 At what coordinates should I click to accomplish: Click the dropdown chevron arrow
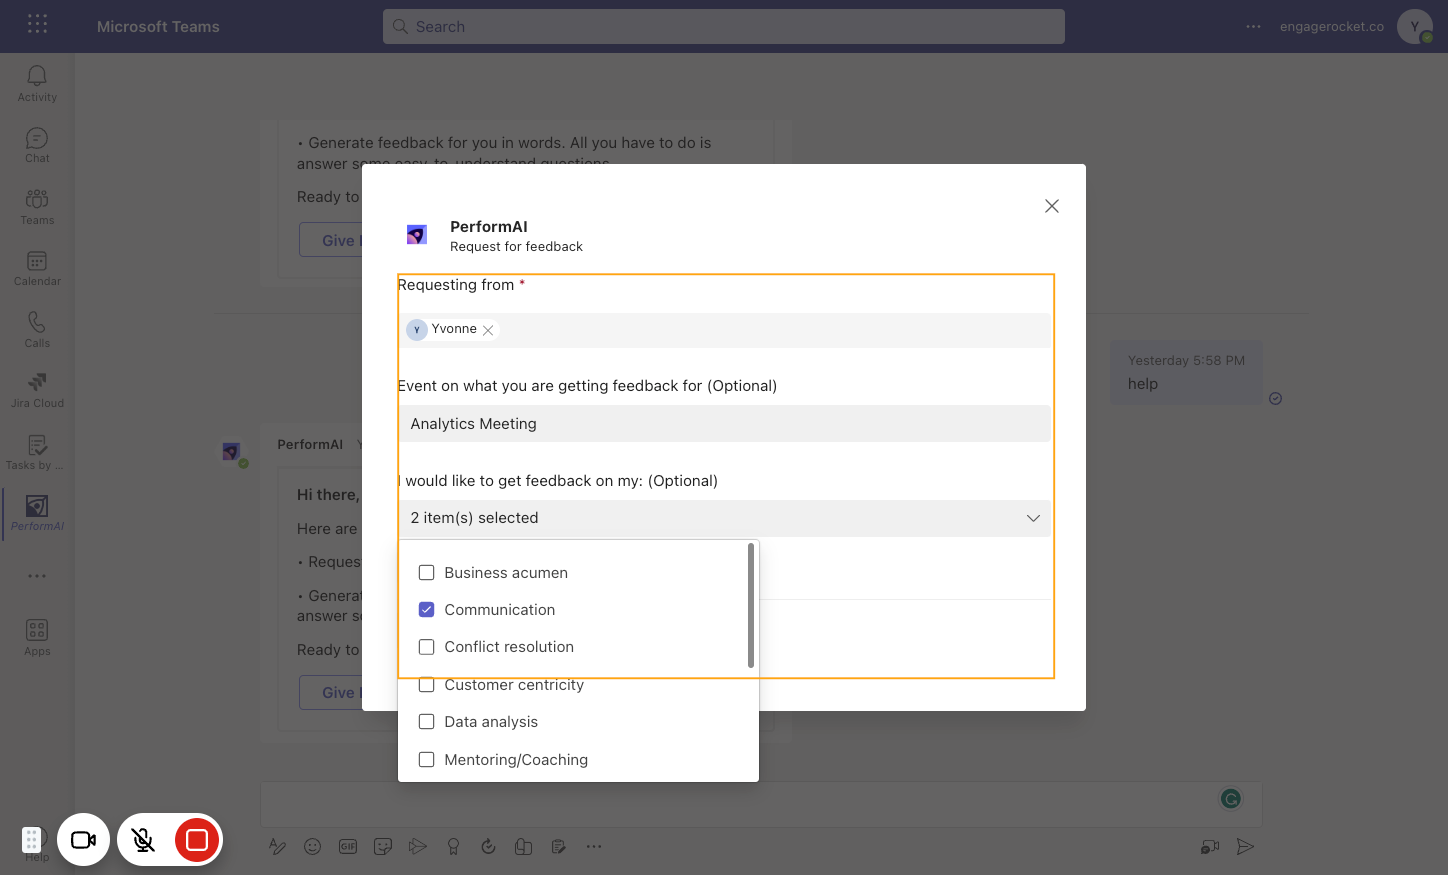coord(1033,518)
